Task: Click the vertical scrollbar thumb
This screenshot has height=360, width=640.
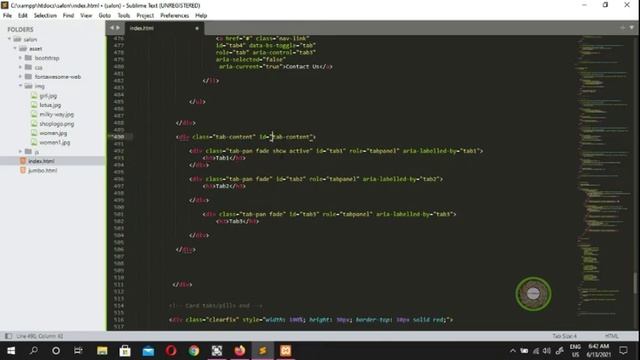Action: (635, 283)
